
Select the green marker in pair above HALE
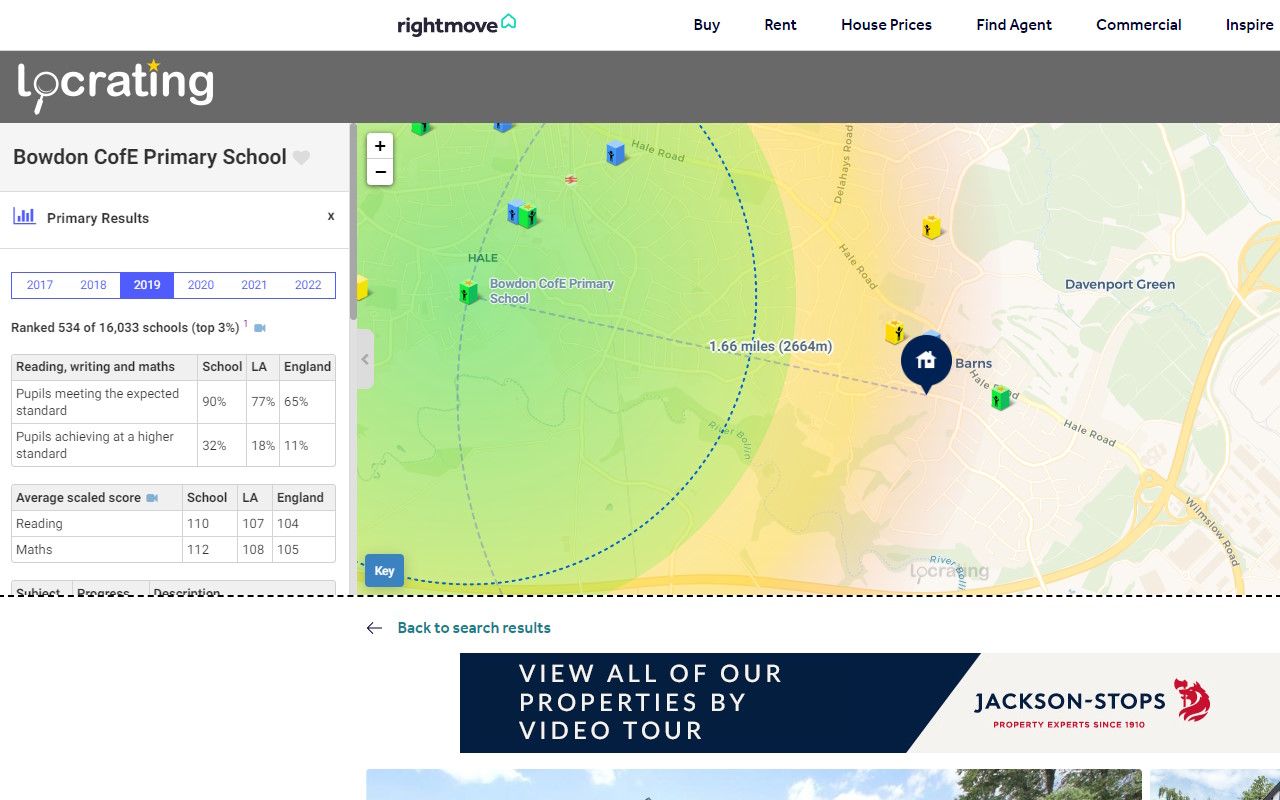pos(527,215)
